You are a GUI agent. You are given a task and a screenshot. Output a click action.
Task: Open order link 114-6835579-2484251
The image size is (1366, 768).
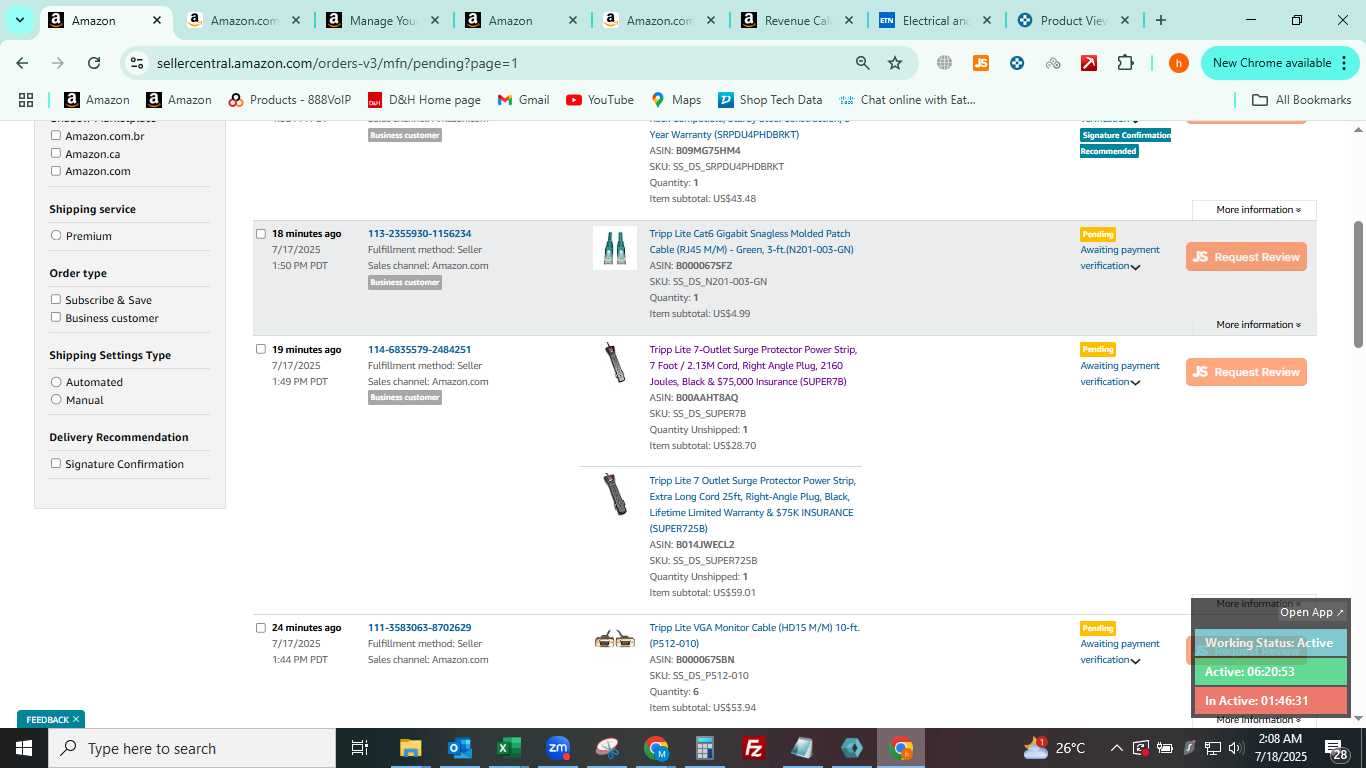(419, 350)
